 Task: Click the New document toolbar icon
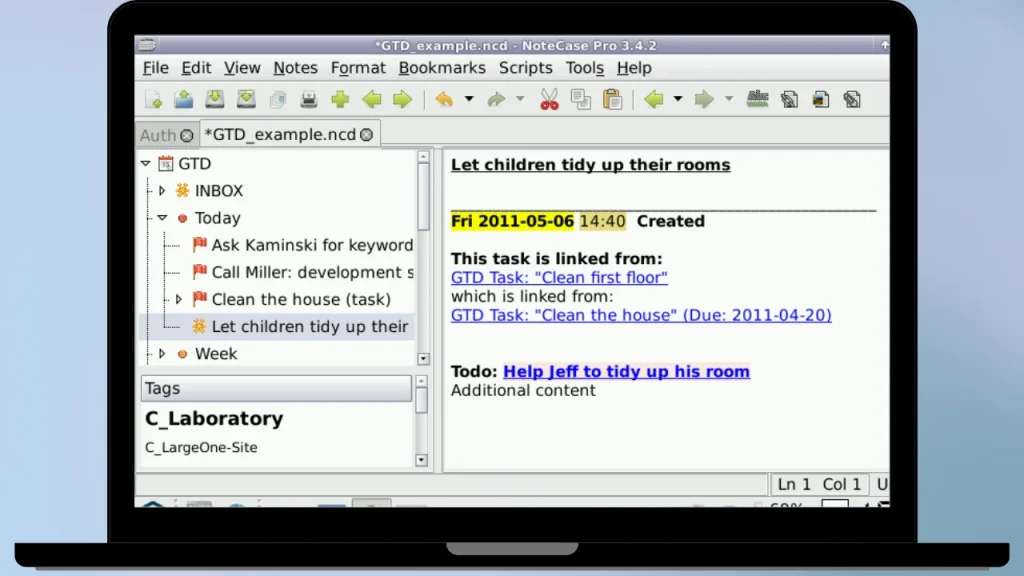tap(153, 99)
